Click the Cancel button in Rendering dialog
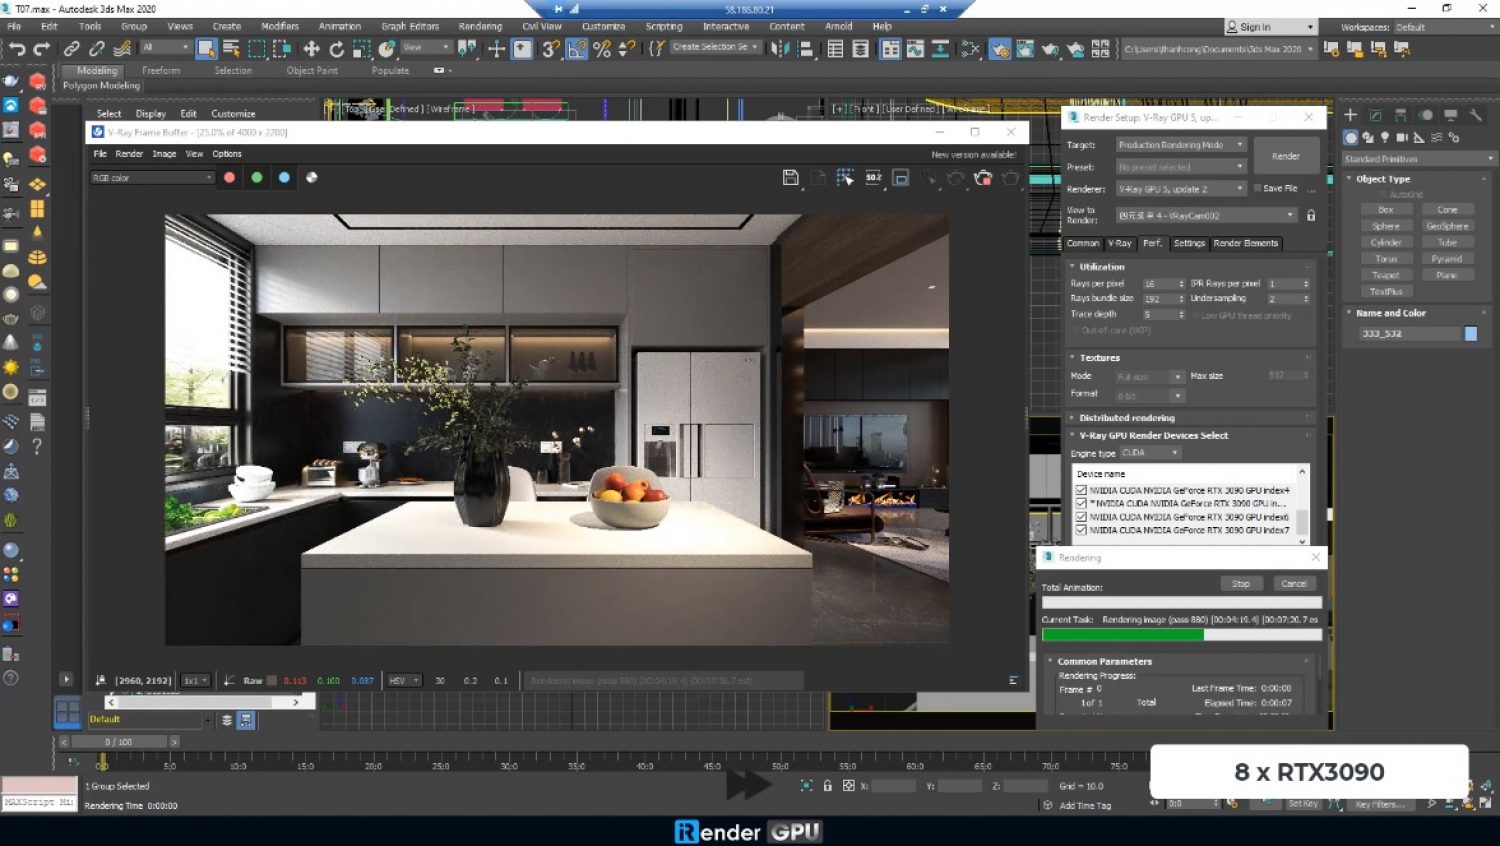This screenshot has width=1500, height=846. click(x=1293, y=584)
